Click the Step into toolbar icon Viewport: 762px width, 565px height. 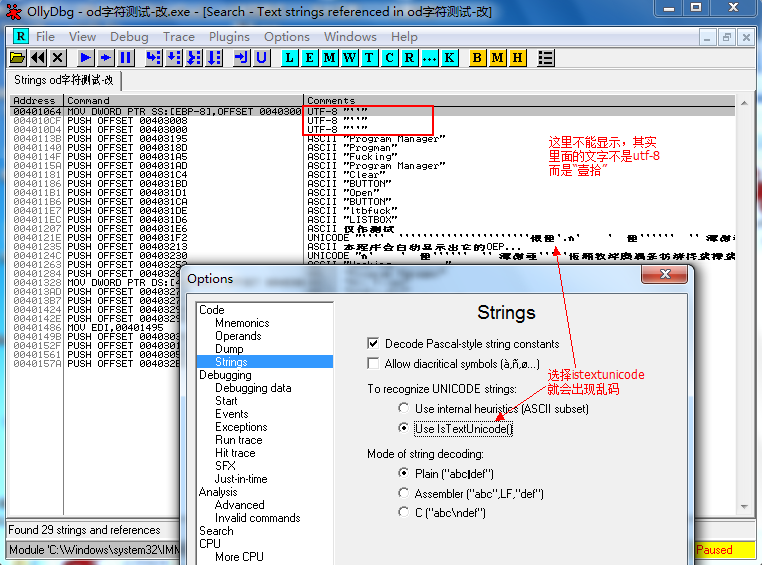154,58
